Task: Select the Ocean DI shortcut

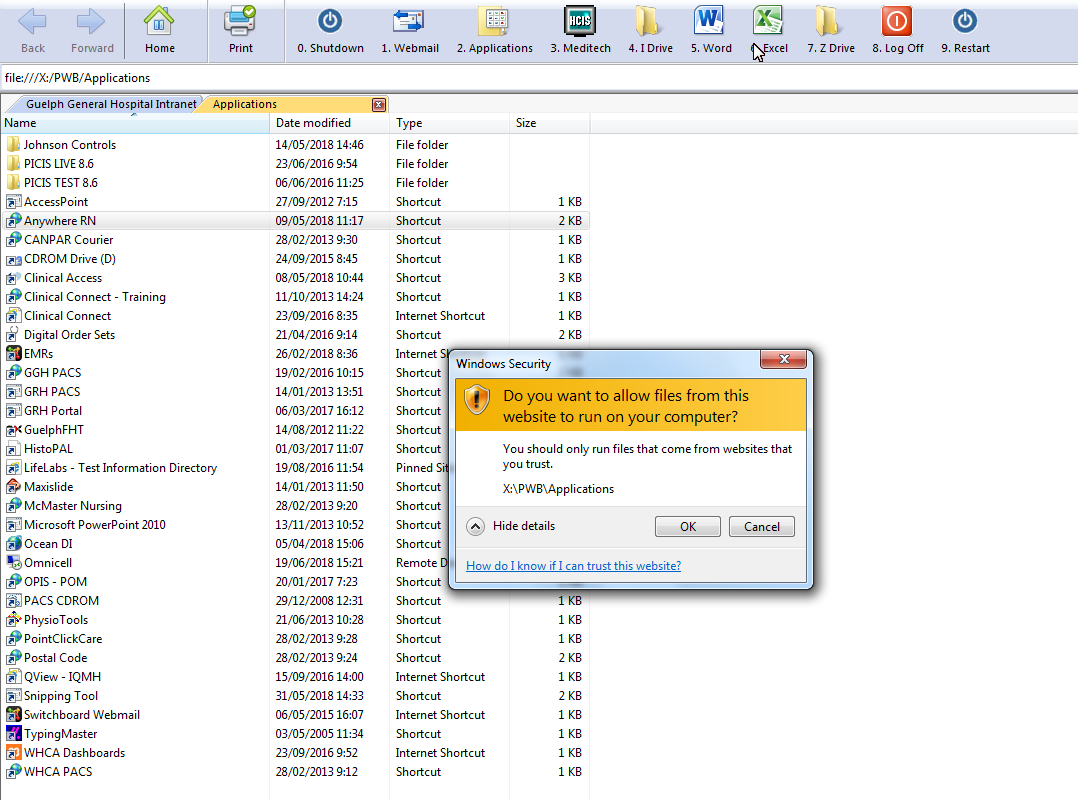Action: [48, 544]
